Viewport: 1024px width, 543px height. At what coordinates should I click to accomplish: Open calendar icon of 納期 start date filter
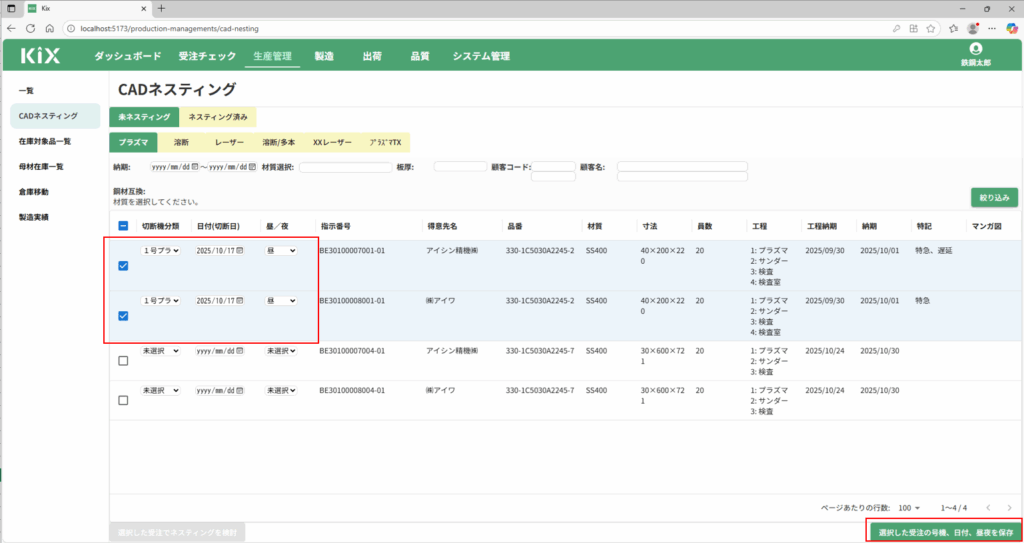[195, 167]
